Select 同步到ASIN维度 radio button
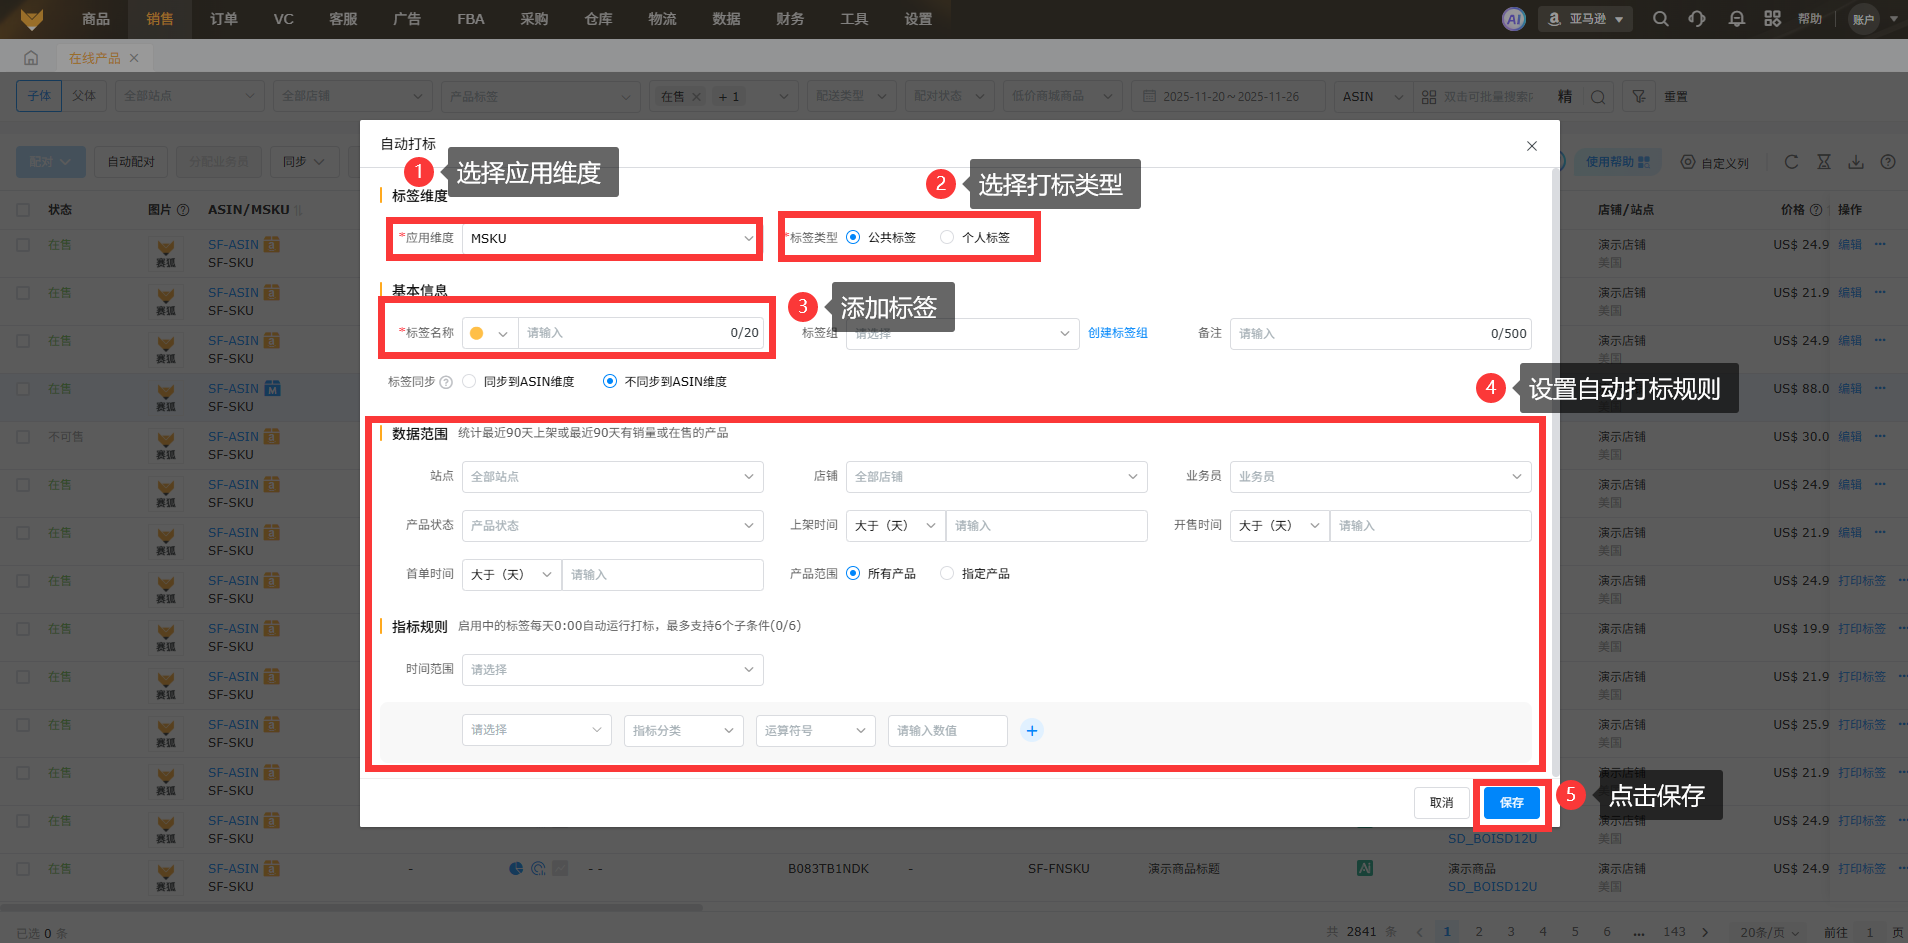 coord(469,382)
